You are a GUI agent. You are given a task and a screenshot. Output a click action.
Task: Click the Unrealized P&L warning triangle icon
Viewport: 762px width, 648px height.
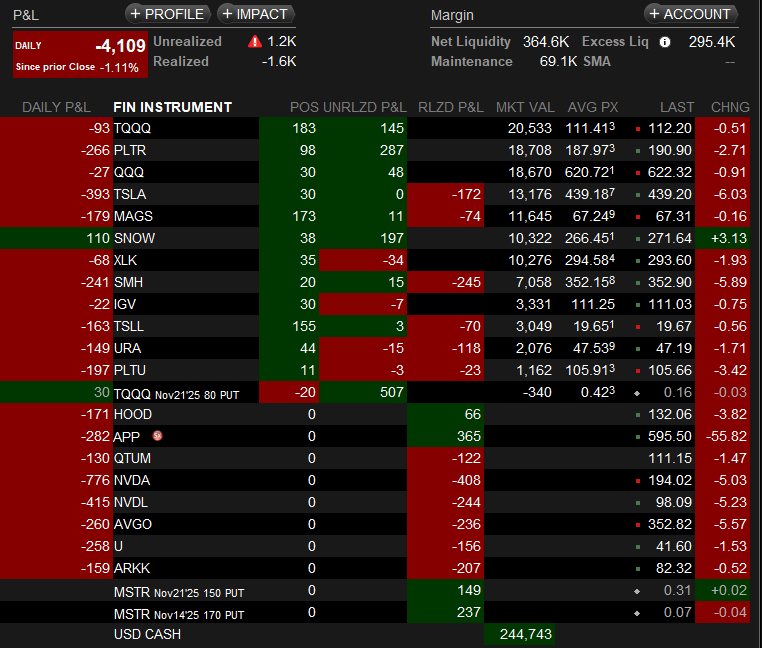[x=255, y=42]
